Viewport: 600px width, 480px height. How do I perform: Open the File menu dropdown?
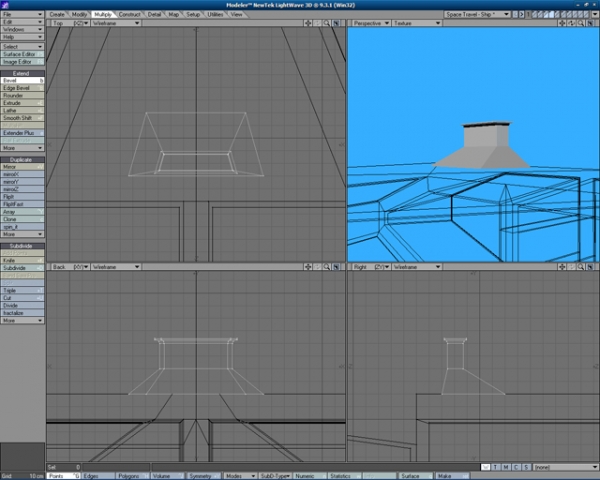[x=22, y=14]
